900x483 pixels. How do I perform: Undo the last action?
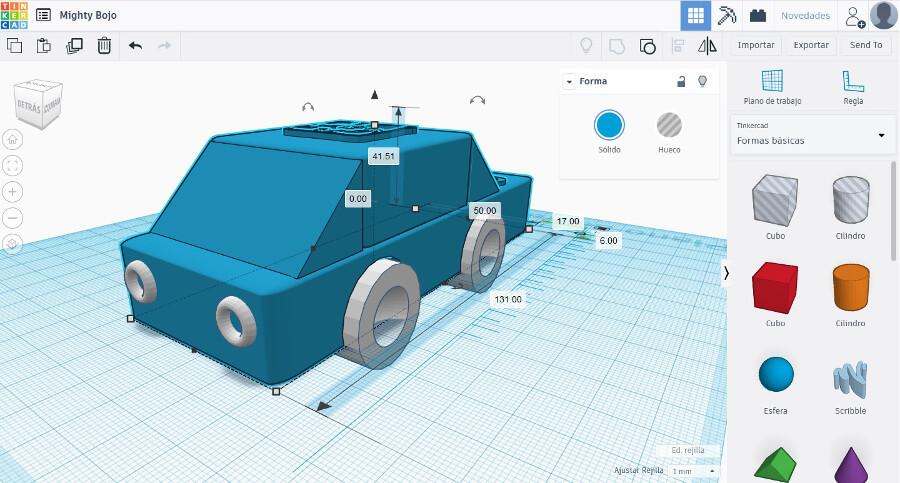click(136, 45)
